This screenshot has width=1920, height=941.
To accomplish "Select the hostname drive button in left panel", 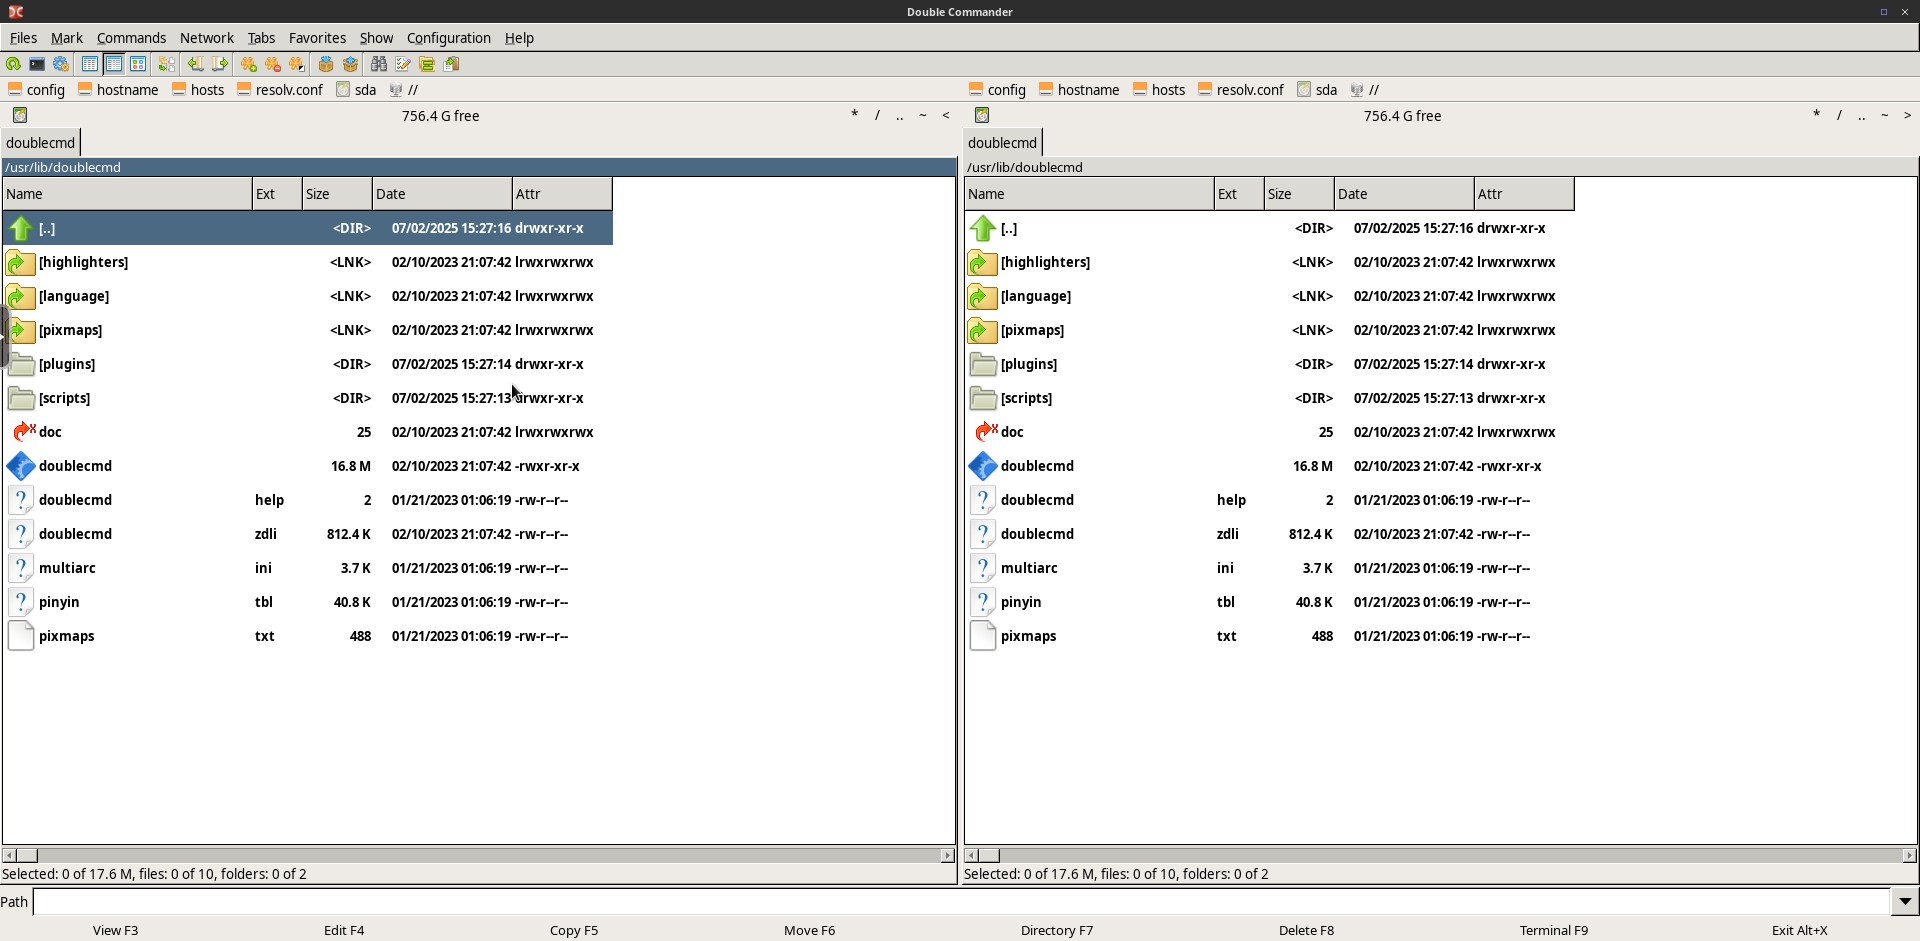I will pyautogui.click(x=118, y=90).
